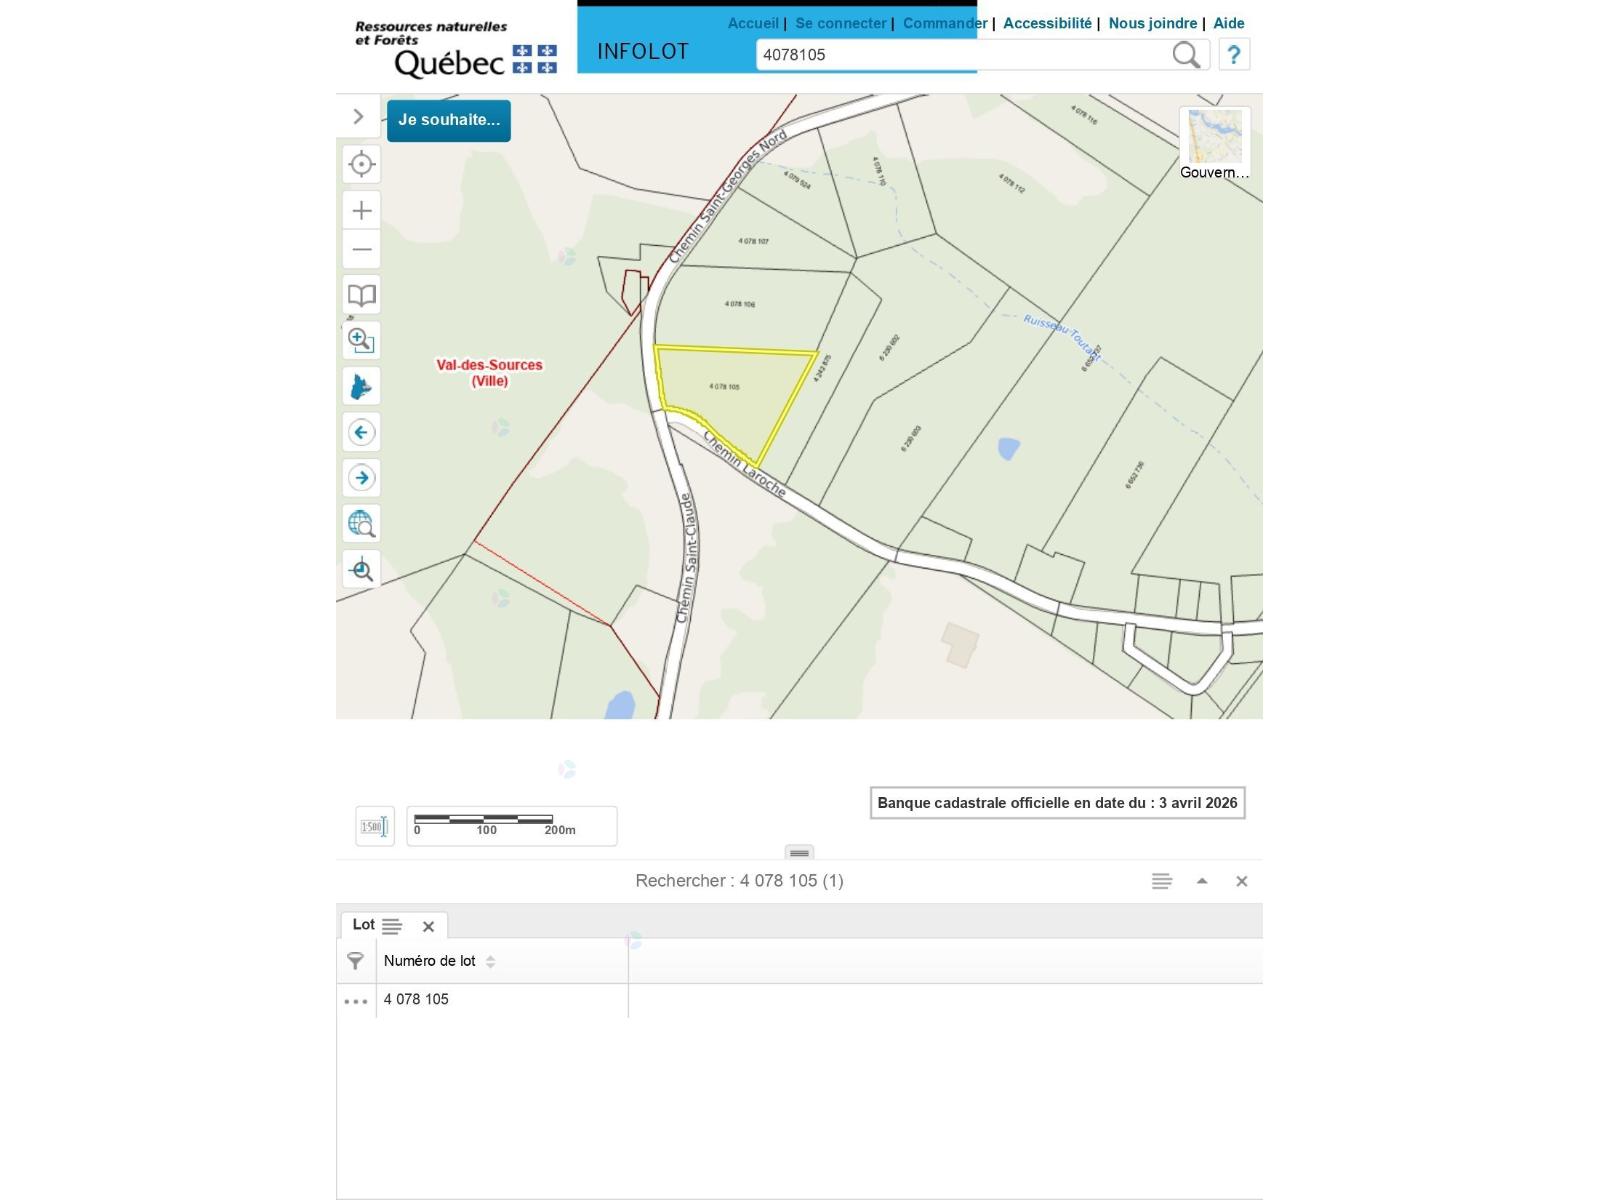
Task: Click the results panel resize handle
Action: (799, 853)
